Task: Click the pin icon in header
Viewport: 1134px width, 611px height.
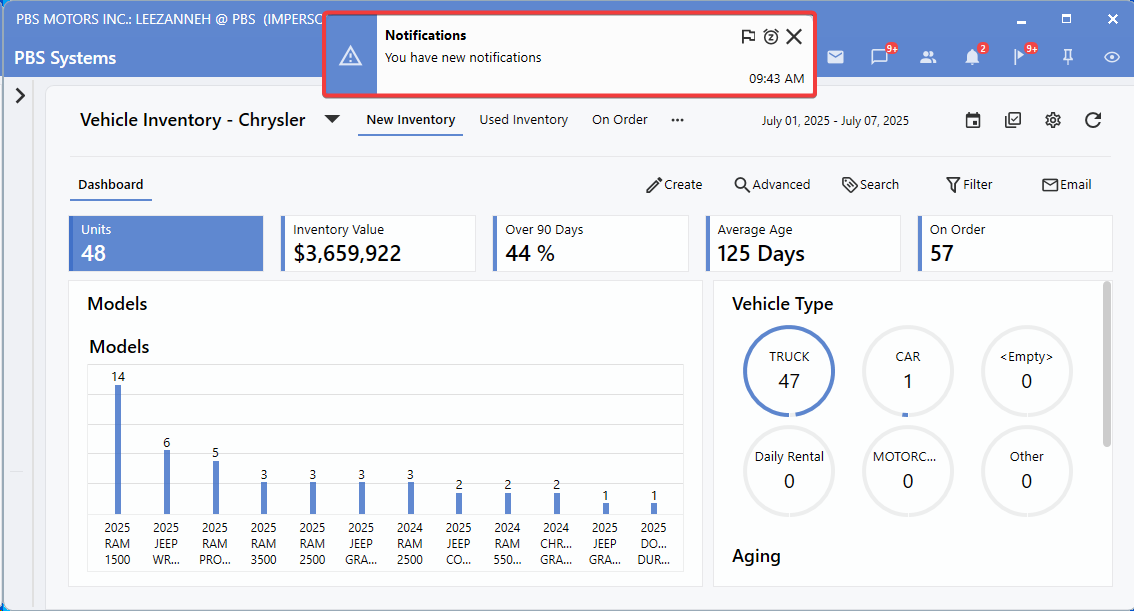Action: point(1067,57)
